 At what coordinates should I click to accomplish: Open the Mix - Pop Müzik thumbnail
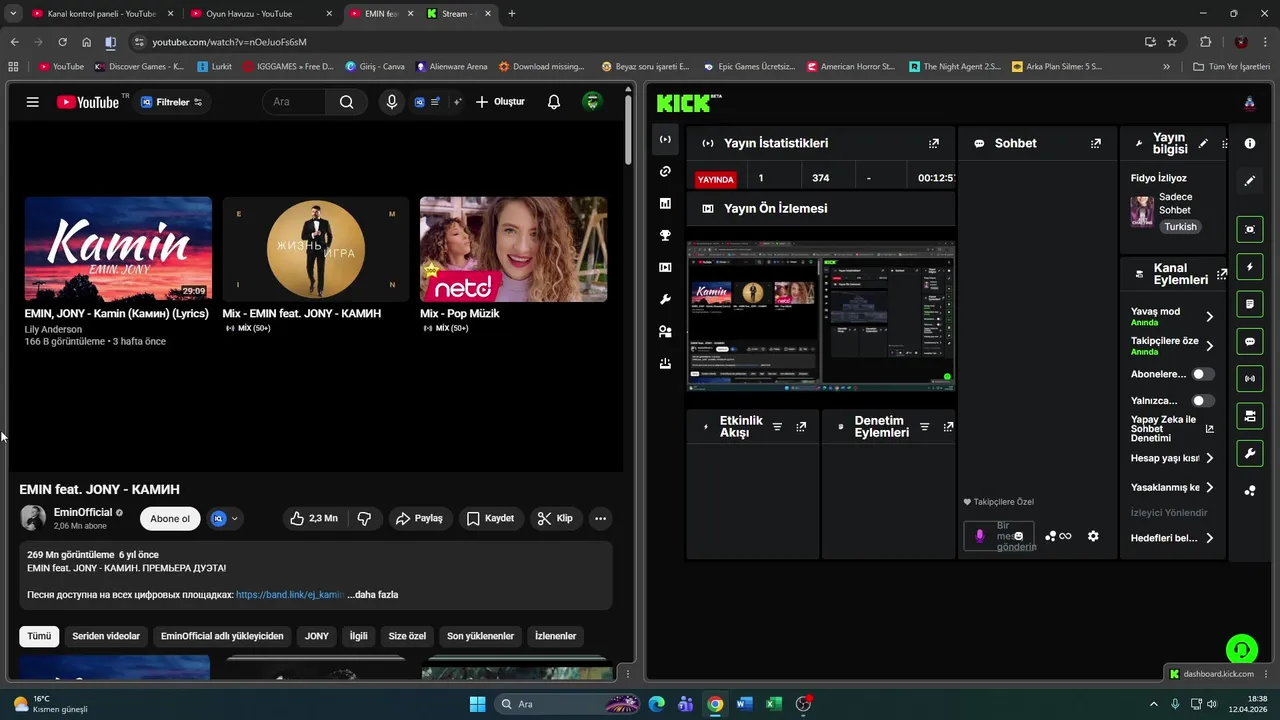(513, 249)
